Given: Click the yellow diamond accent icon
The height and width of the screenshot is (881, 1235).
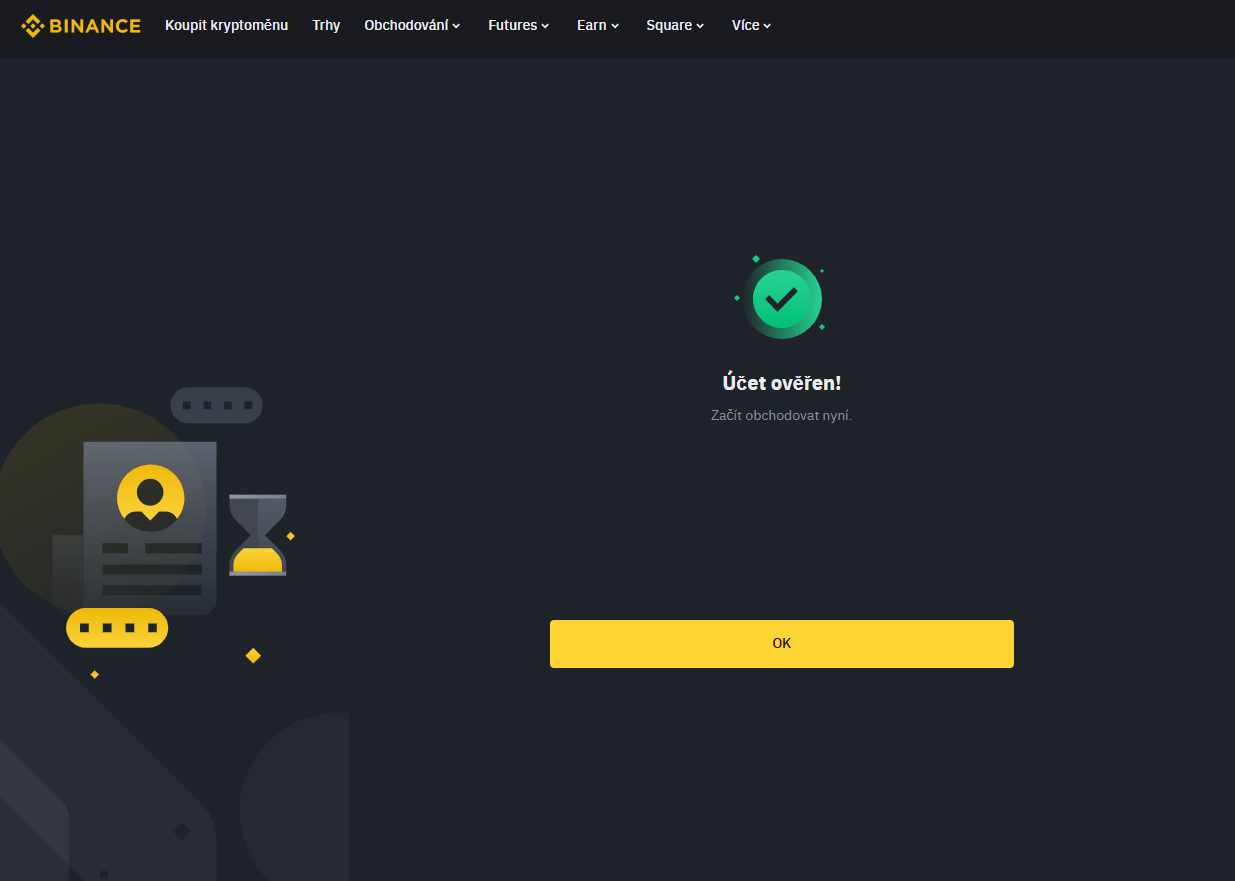Looking at the screenshot, I should pyautogui.click(x=252, y=655).
